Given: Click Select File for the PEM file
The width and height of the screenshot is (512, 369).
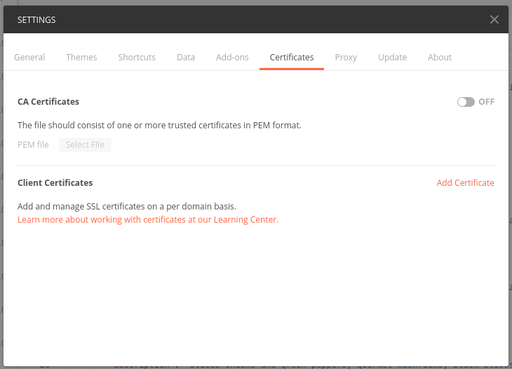Looking at the screenshot, I should [x=85, y=145].
